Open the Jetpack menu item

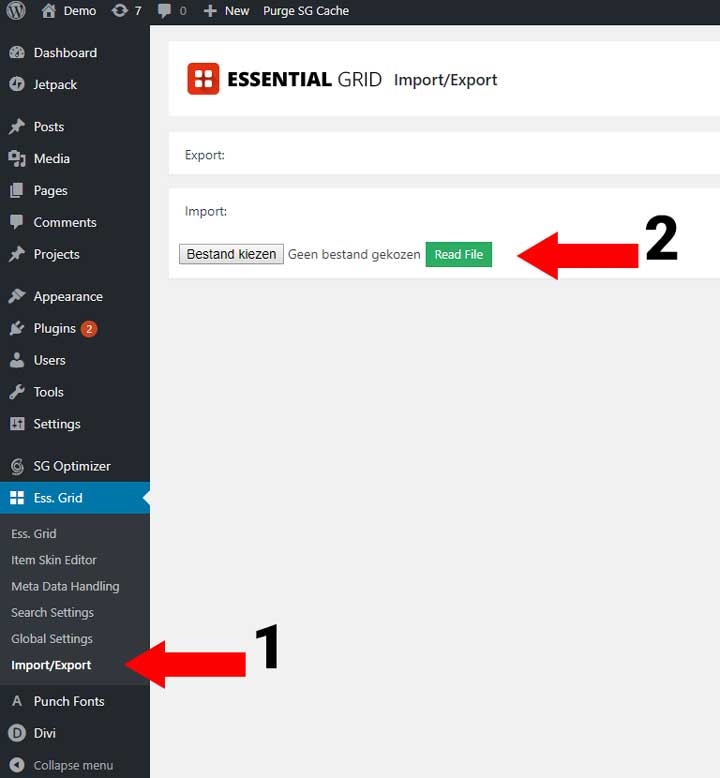[55, 85]
